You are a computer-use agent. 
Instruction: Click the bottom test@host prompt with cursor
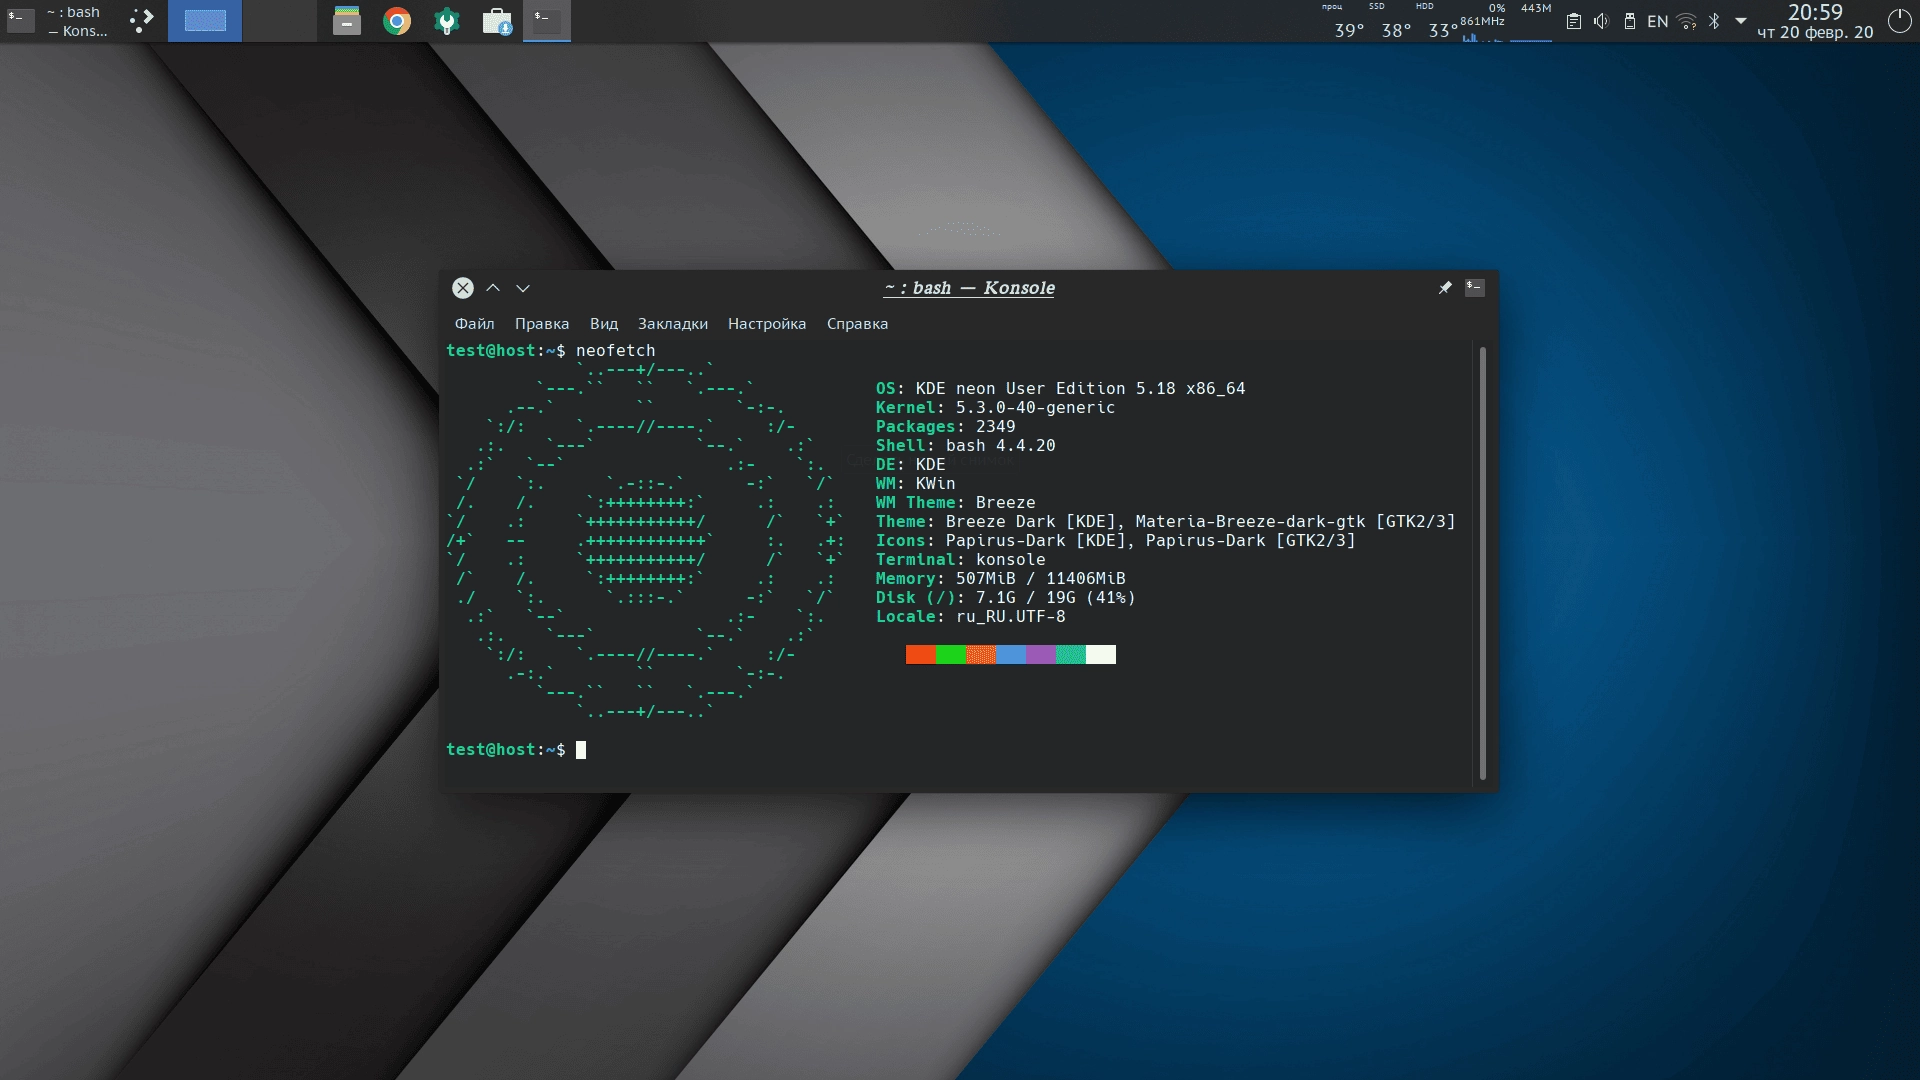pos(516,750)
